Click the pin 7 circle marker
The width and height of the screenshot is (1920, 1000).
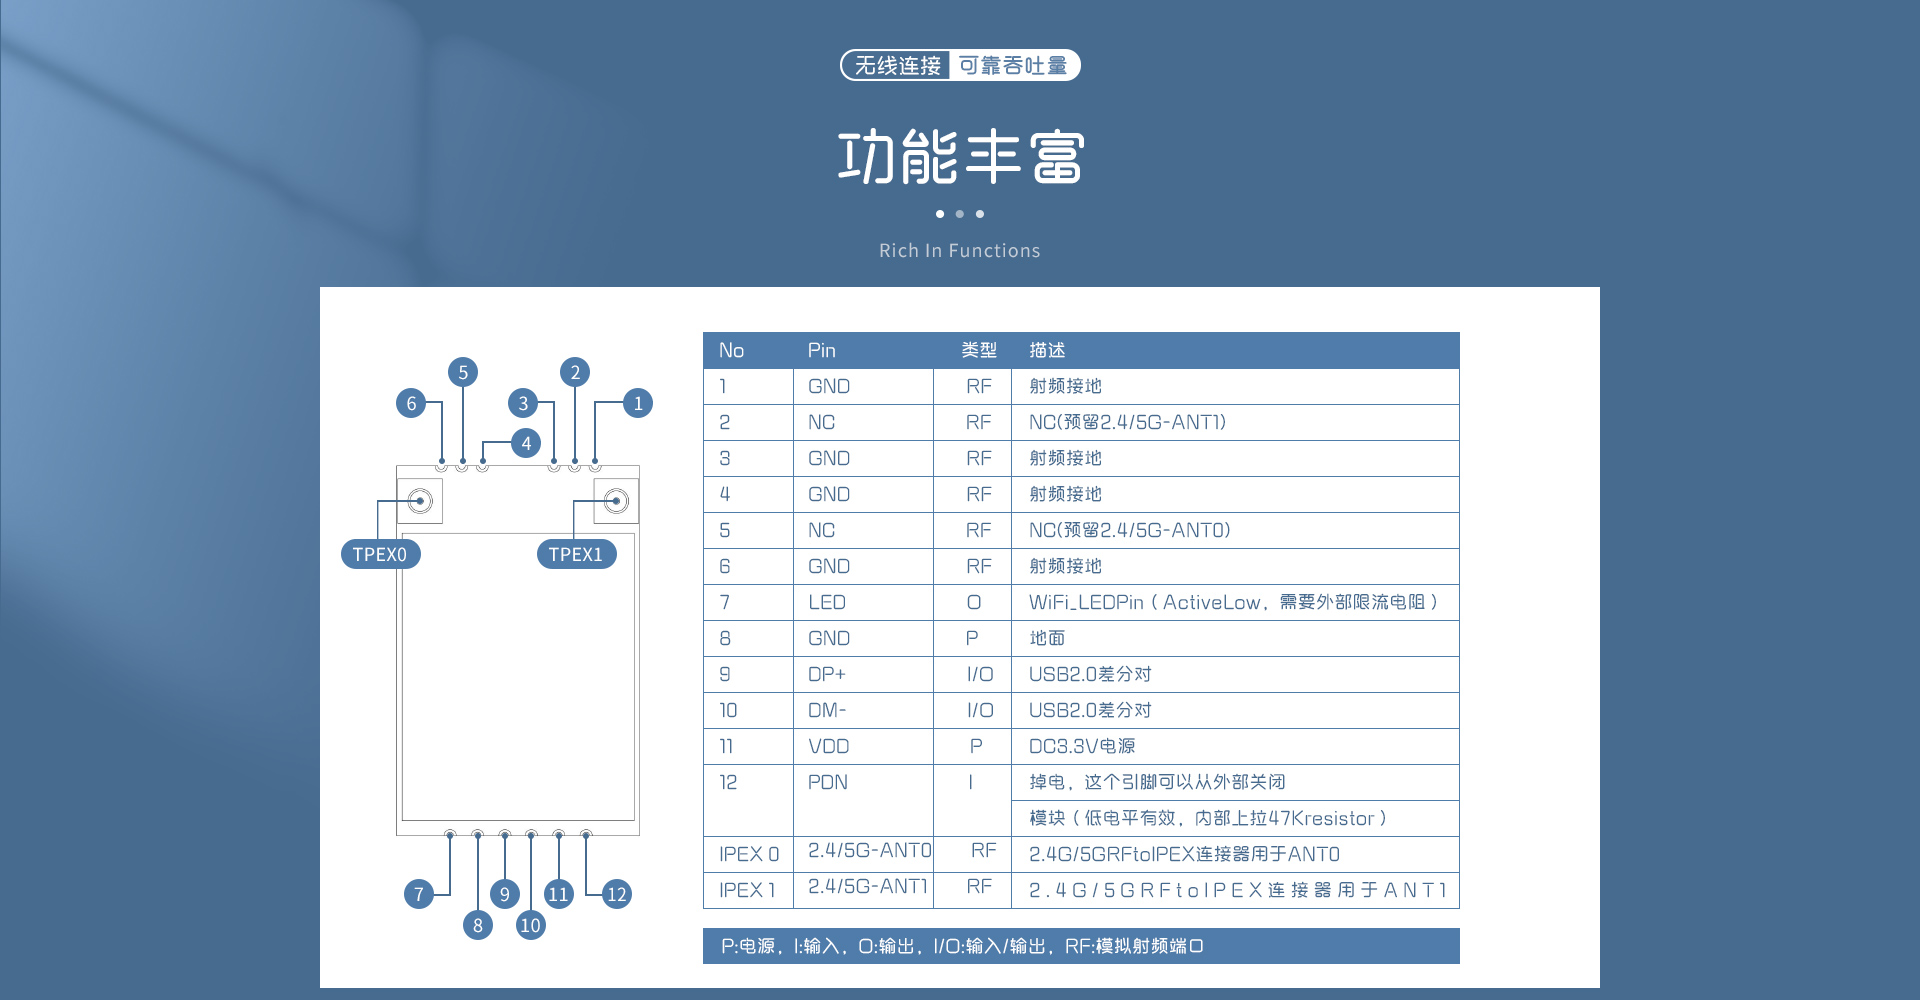pyautogui.click(x=419, y=894)
